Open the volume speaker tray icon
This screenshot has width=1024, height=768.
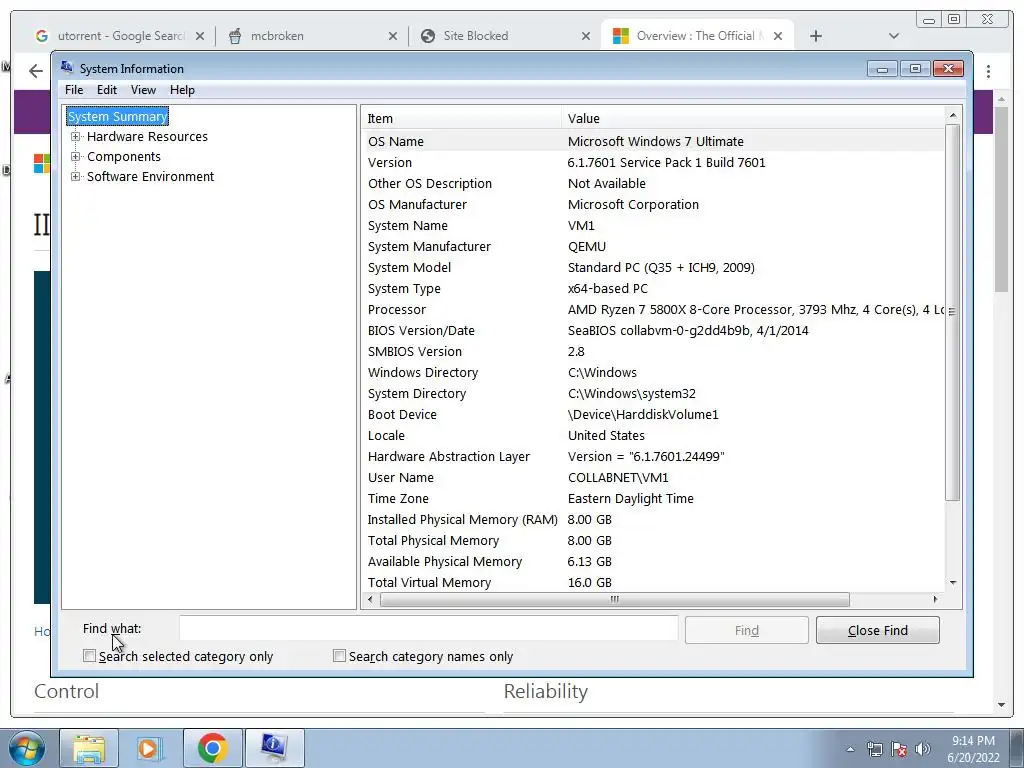[922, 750]
